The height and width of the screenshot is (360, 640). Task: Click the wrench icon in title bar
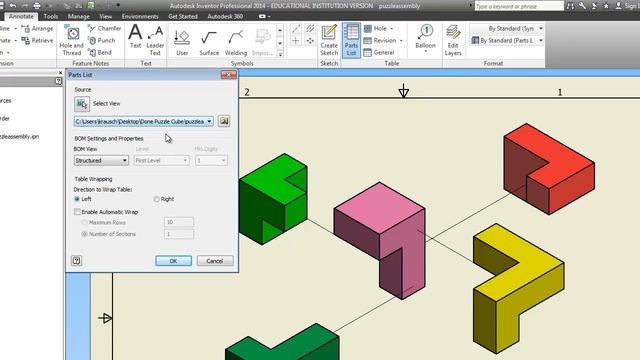pyautogui.click(x=582, y=6)
